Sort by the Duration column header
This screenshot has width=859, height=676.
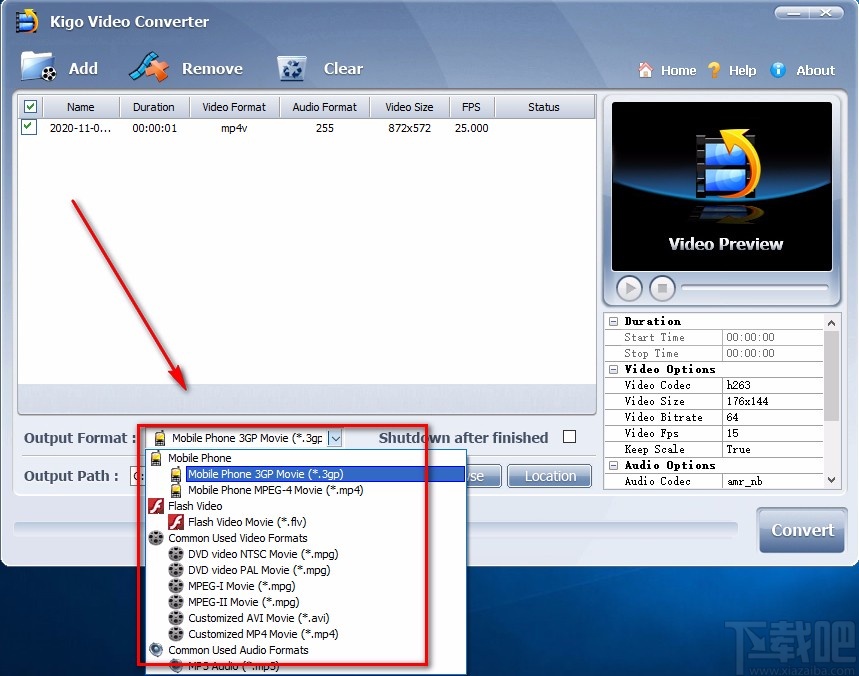tap(154, 107)
